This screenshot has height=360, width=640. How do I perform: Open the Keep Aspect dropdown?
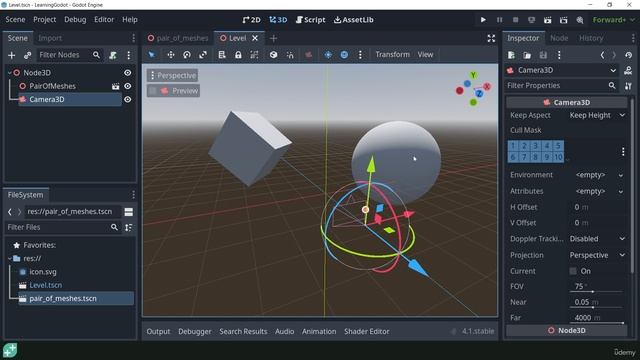pyautogui.click(x=597, y=116)
